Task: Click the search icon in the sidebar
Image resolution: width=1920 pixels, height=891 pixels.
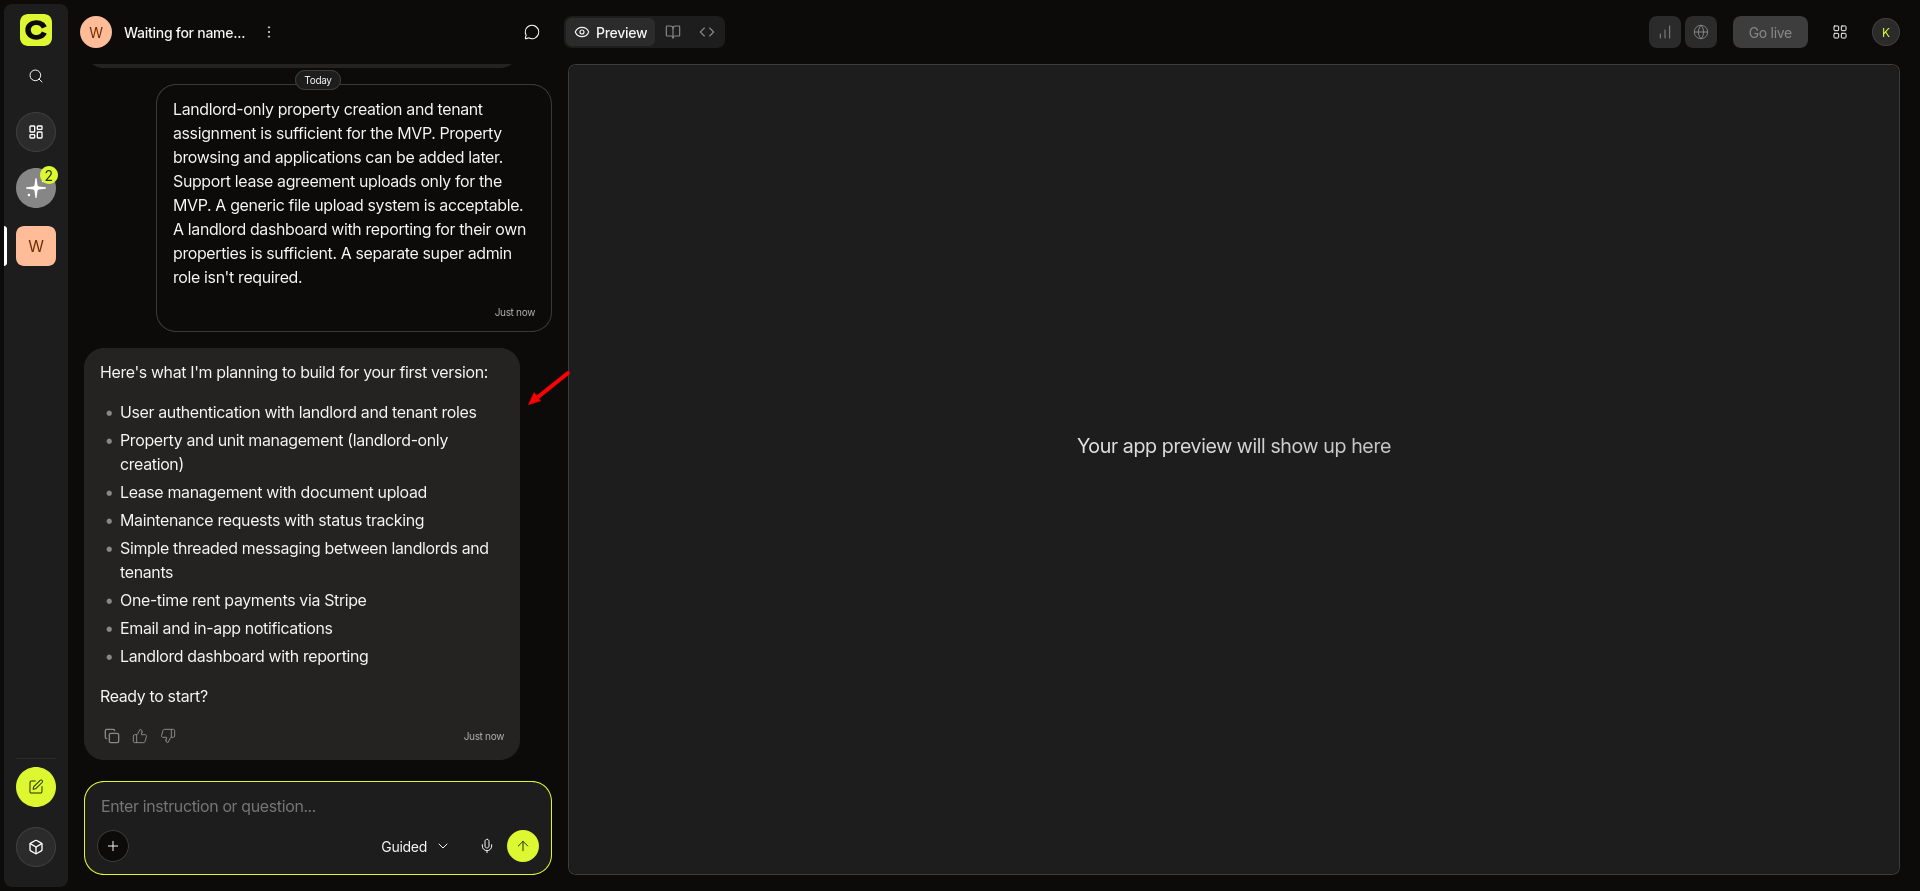Action: tap(36, 76)
